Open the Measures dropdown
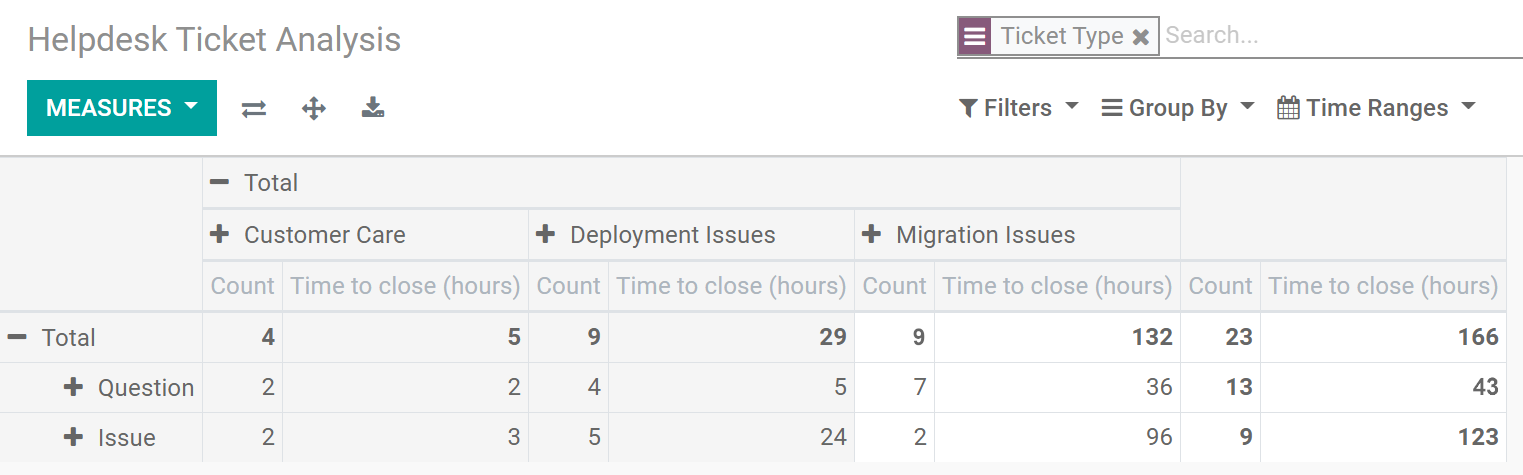Image resolution: width=1523 pixels, height=475 pixels. [x=122, y=108]
